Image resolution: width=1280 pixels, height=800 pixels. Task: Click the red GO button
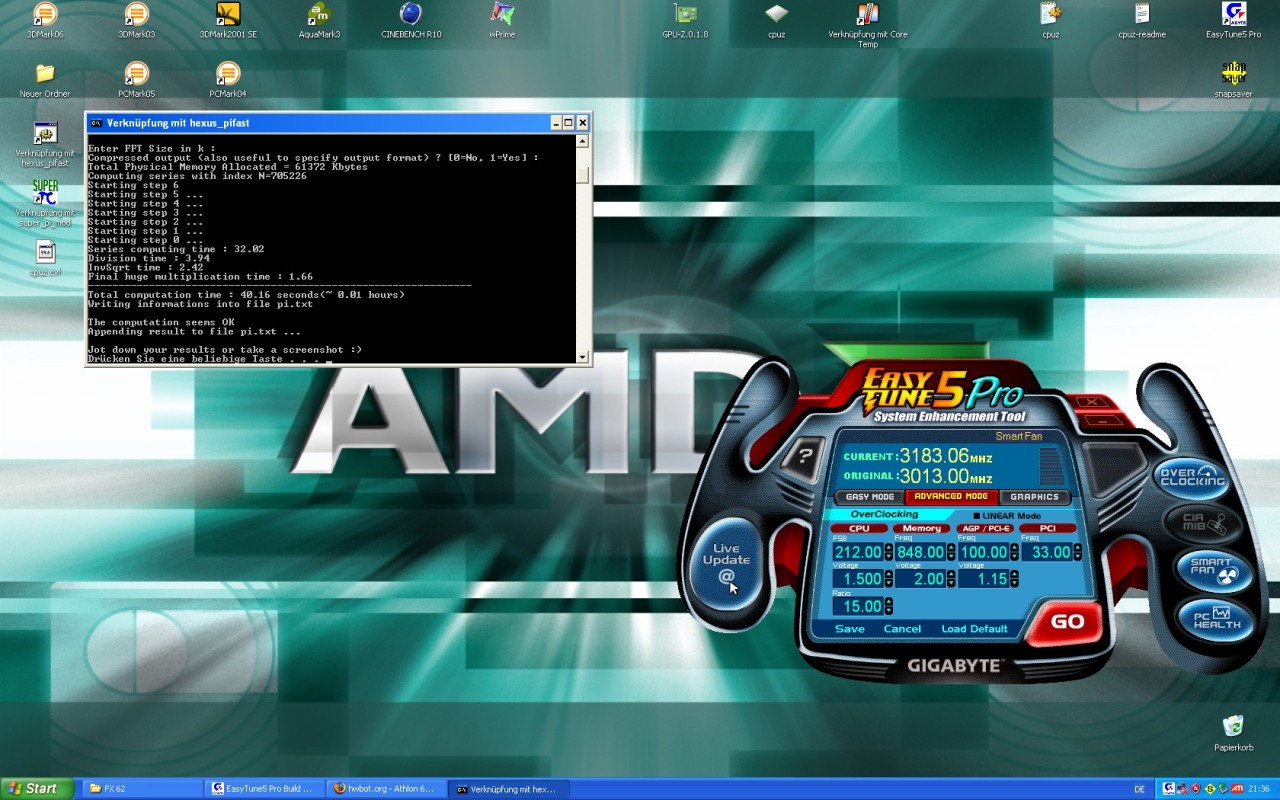point(1066,622)
